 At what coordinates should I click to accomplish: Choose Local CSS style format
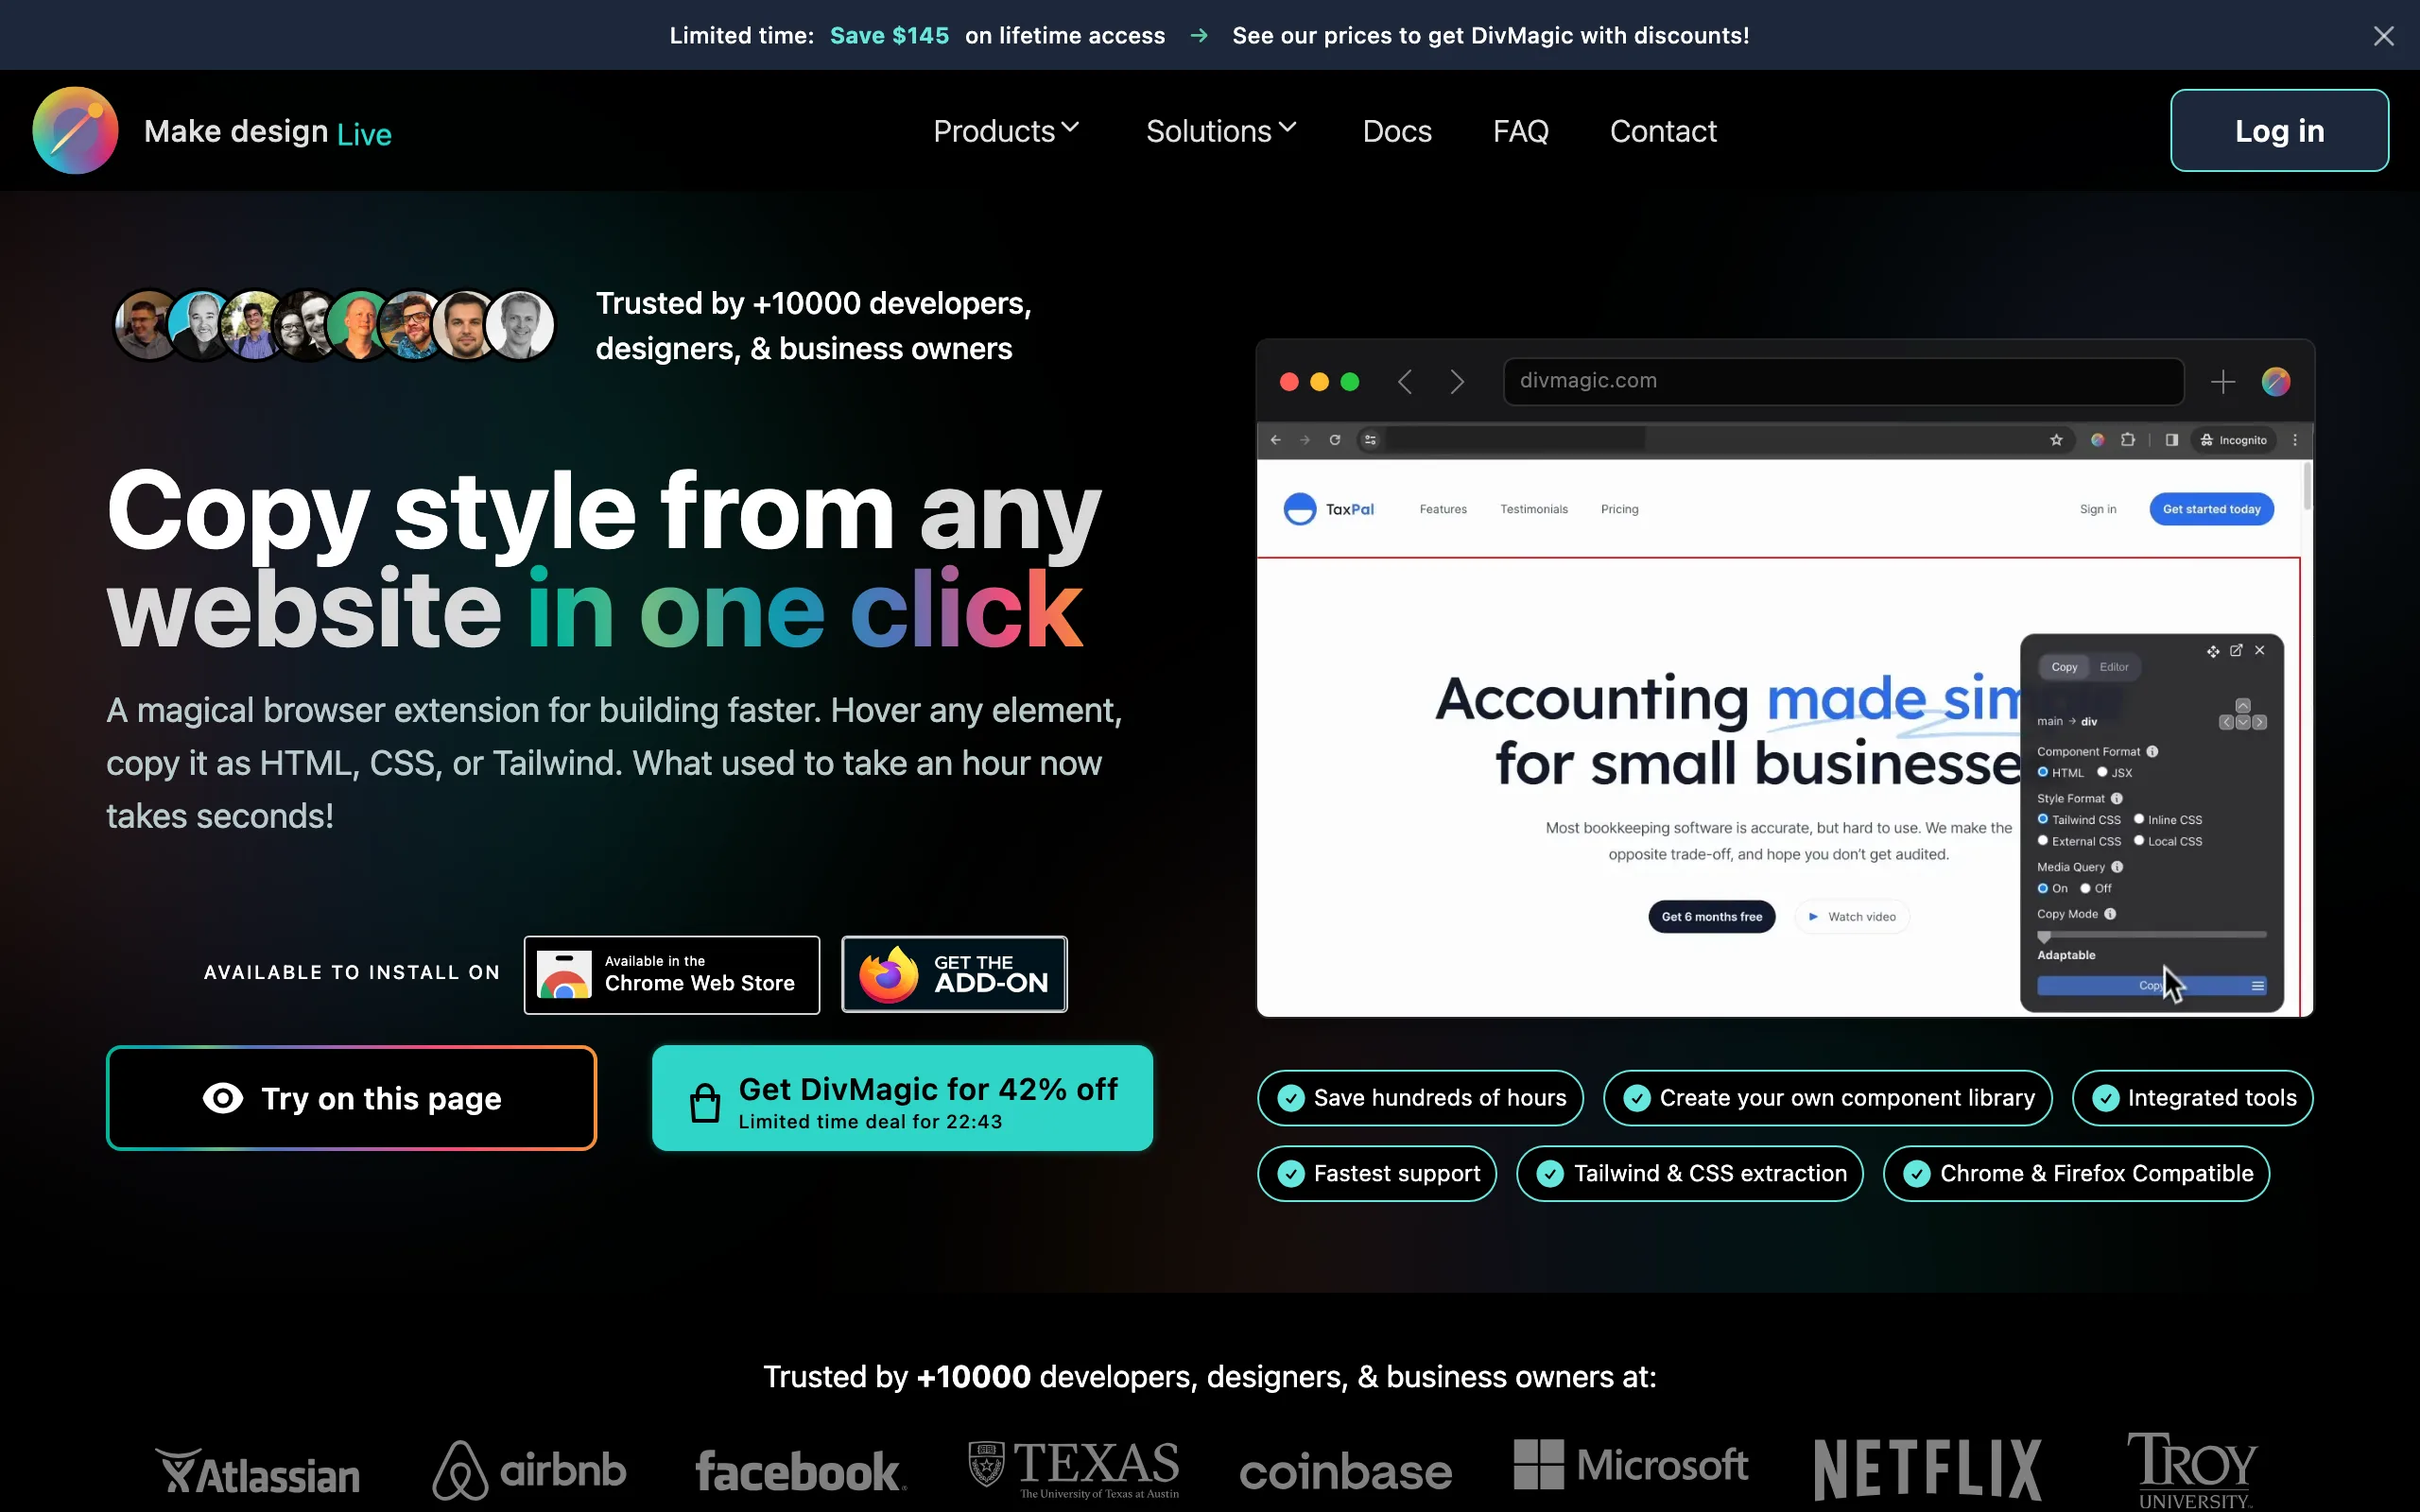pyautogui.click(x=2139, y=841)
